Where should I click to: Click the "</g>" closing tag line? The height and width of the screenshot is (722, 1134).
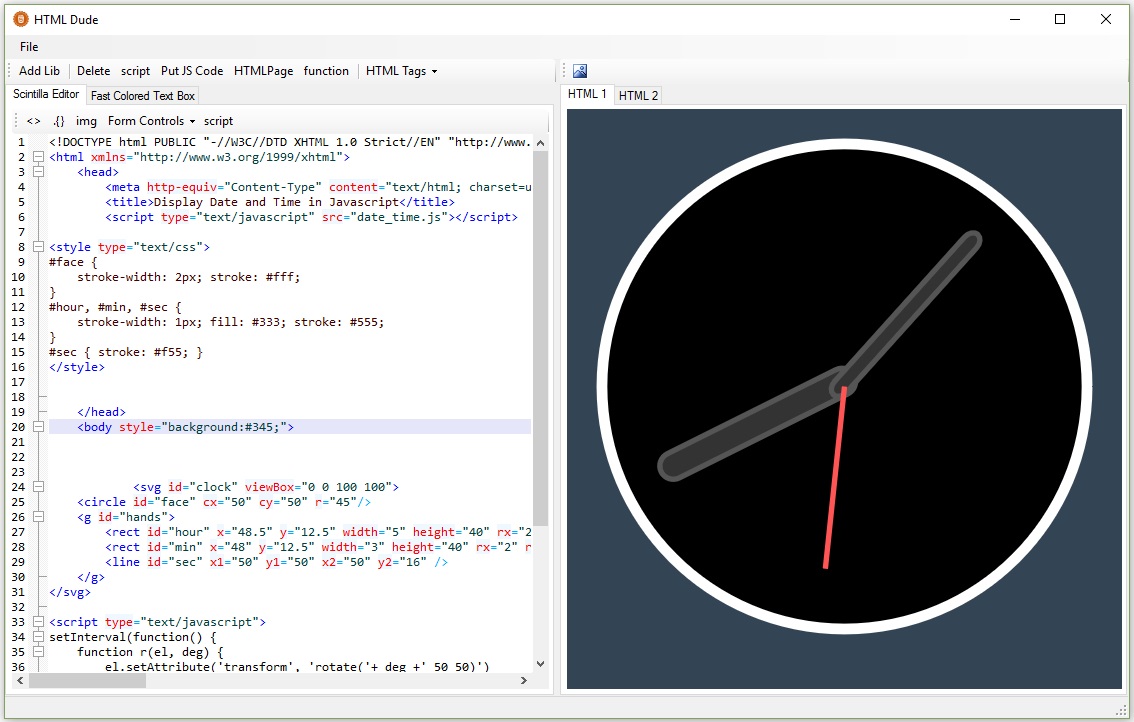pyautogui.click(x=90, y=577)
